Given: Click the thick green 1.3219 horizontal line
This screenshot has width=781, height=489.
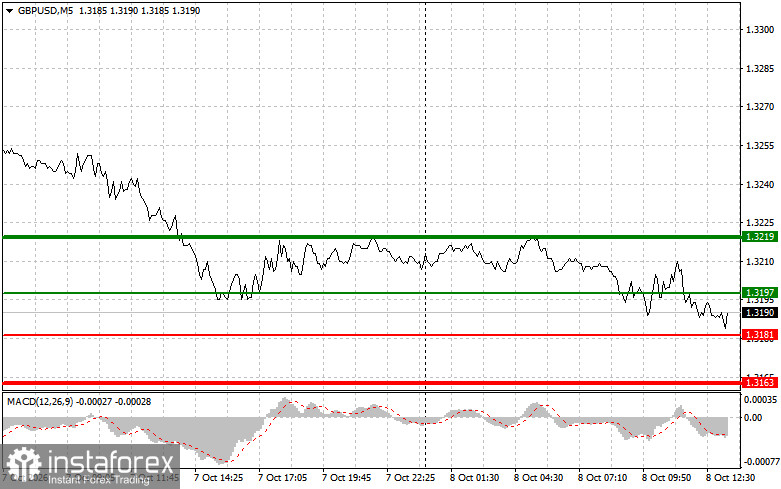Looking at the screenshot, I should (x=372, y=237).
